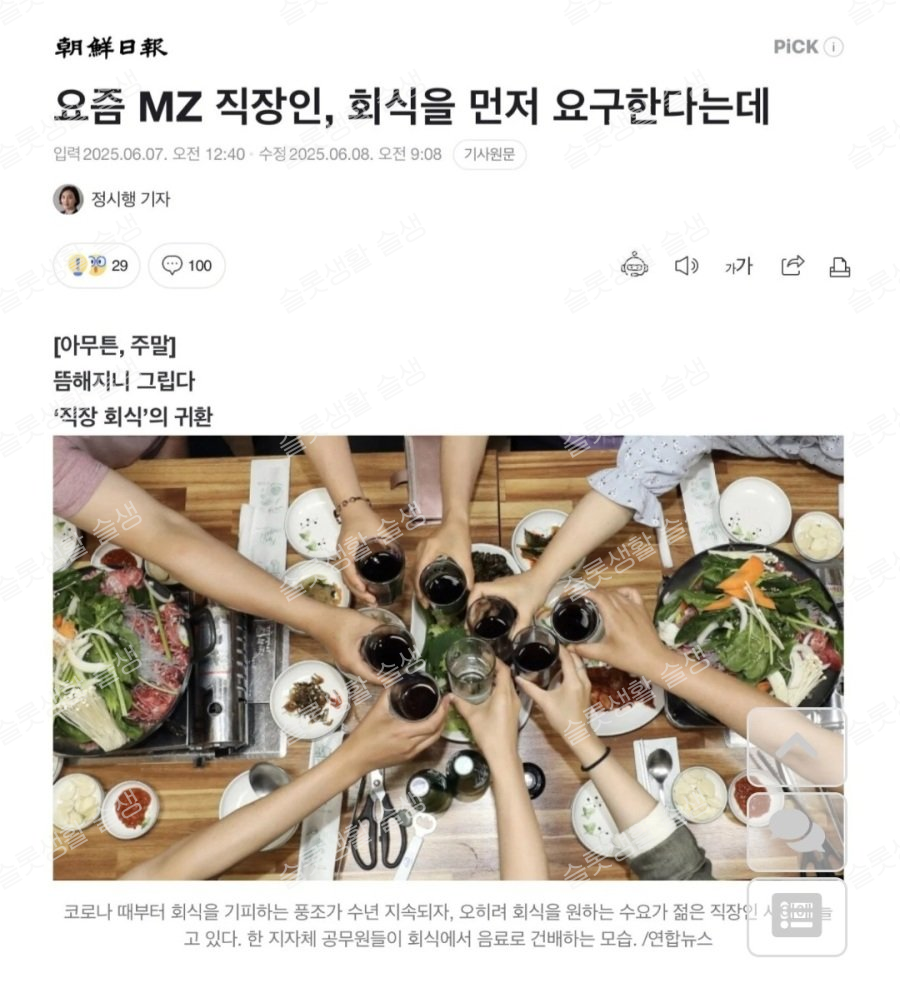
Task: Print the article using printer icon
Action: click(x=840, y=267)
